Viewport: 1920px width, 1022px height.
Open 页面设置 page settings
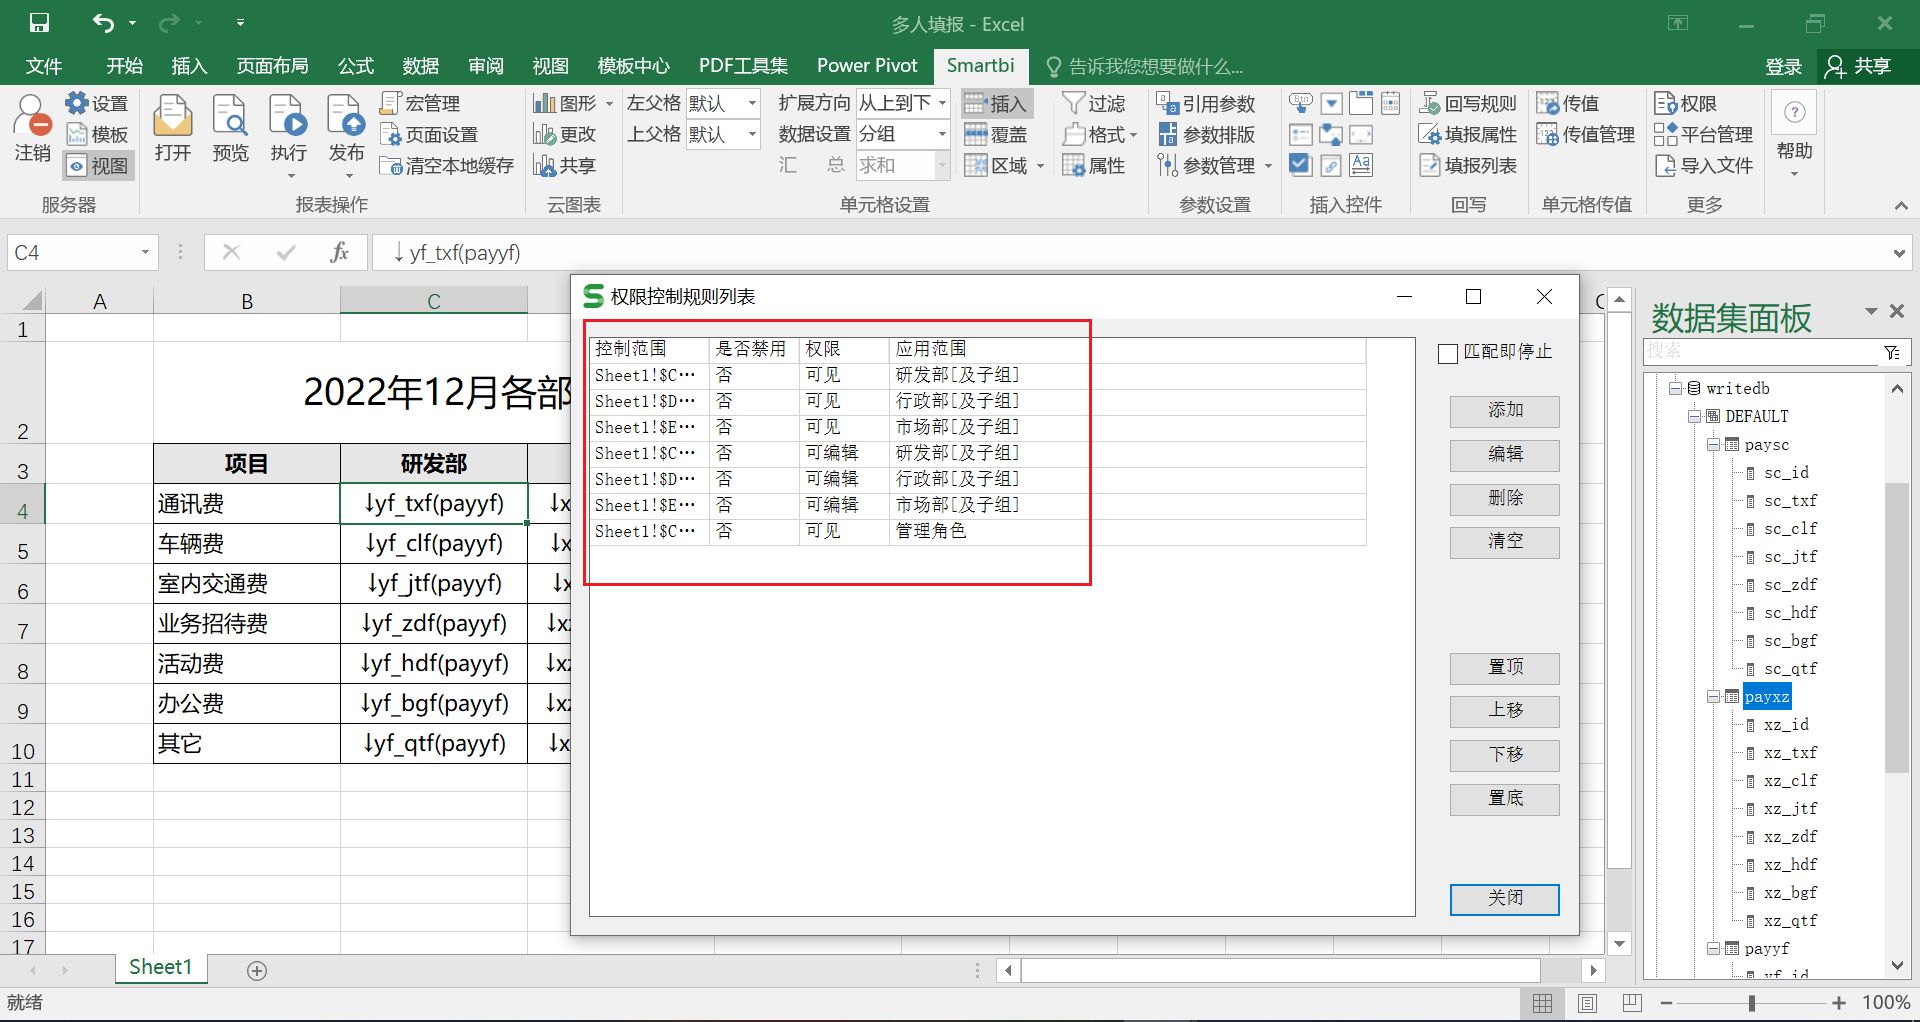(429, 134)
